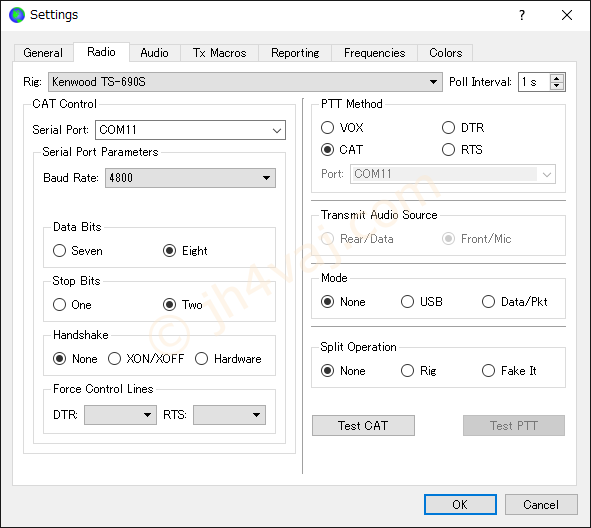Click the Test CAT button
This screenshot has height=528, width=591.
pyautogui.click(x=363, y=425)
